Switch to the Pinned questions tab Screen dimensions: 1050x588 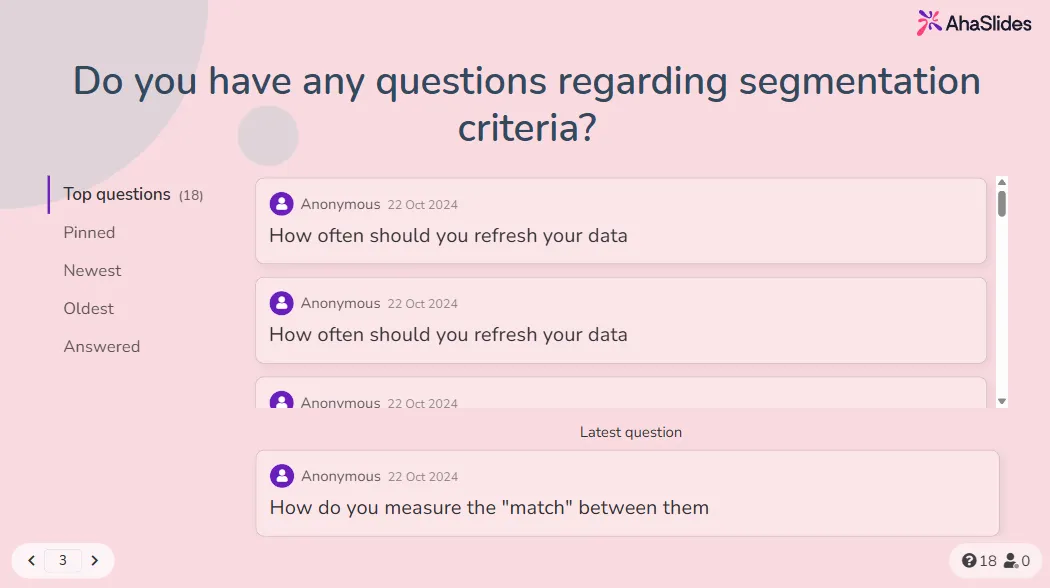point(89,232)
